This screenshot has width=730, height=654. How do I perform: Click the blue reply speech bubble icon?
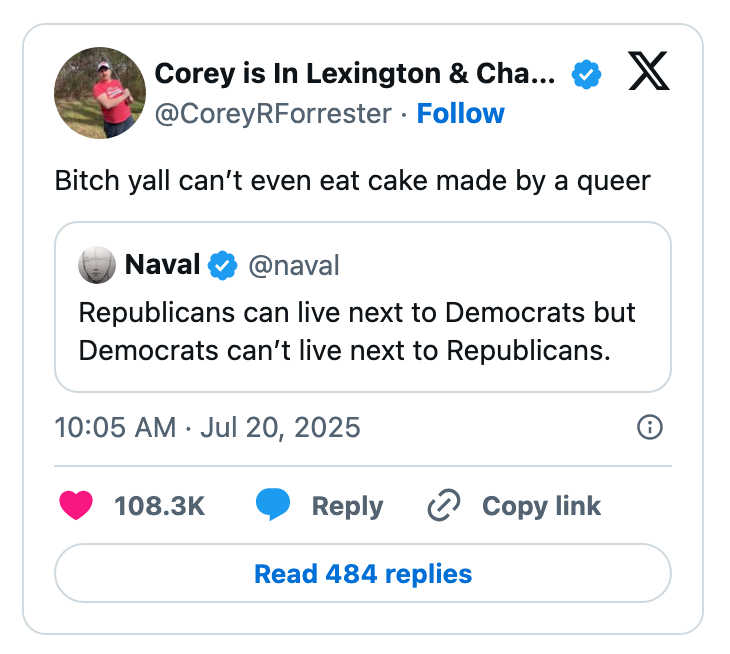pos(272,506)
